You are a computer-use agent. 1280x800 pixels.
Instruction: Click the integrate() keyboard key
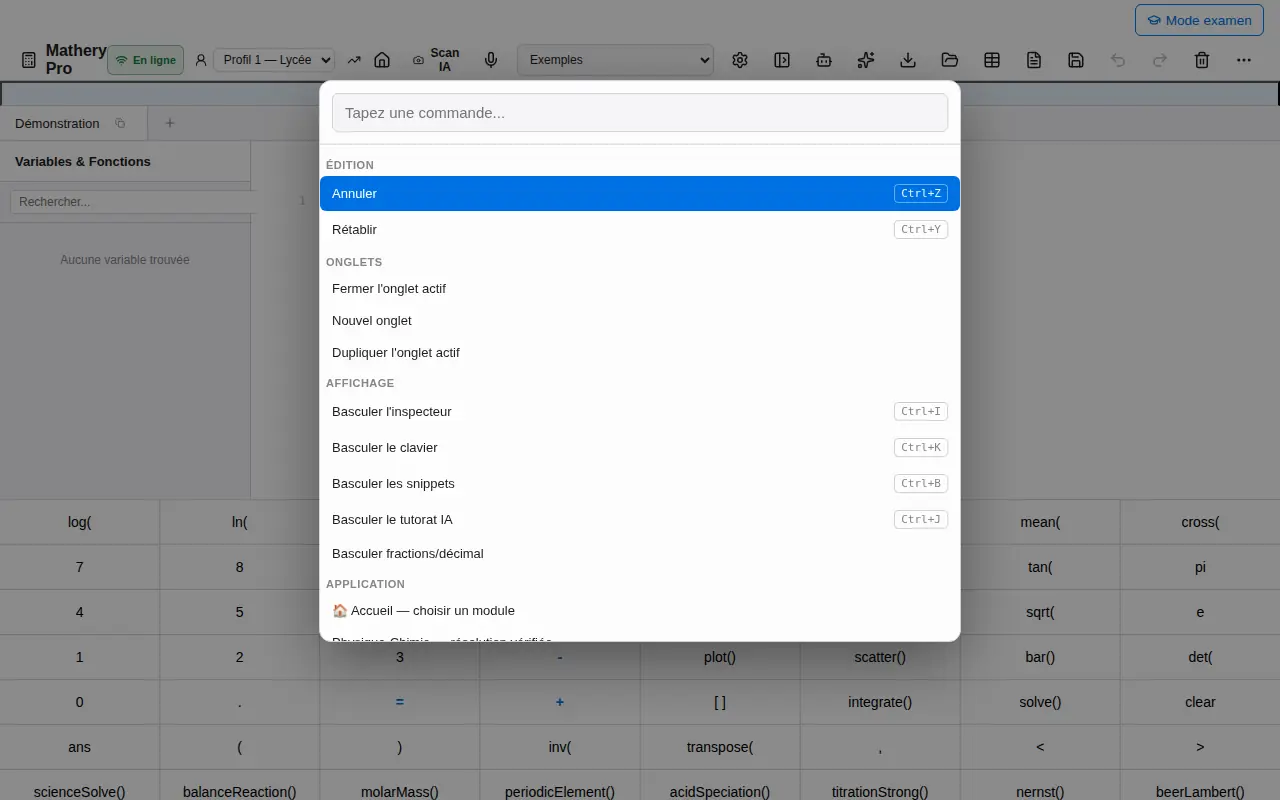coord(880,702)
